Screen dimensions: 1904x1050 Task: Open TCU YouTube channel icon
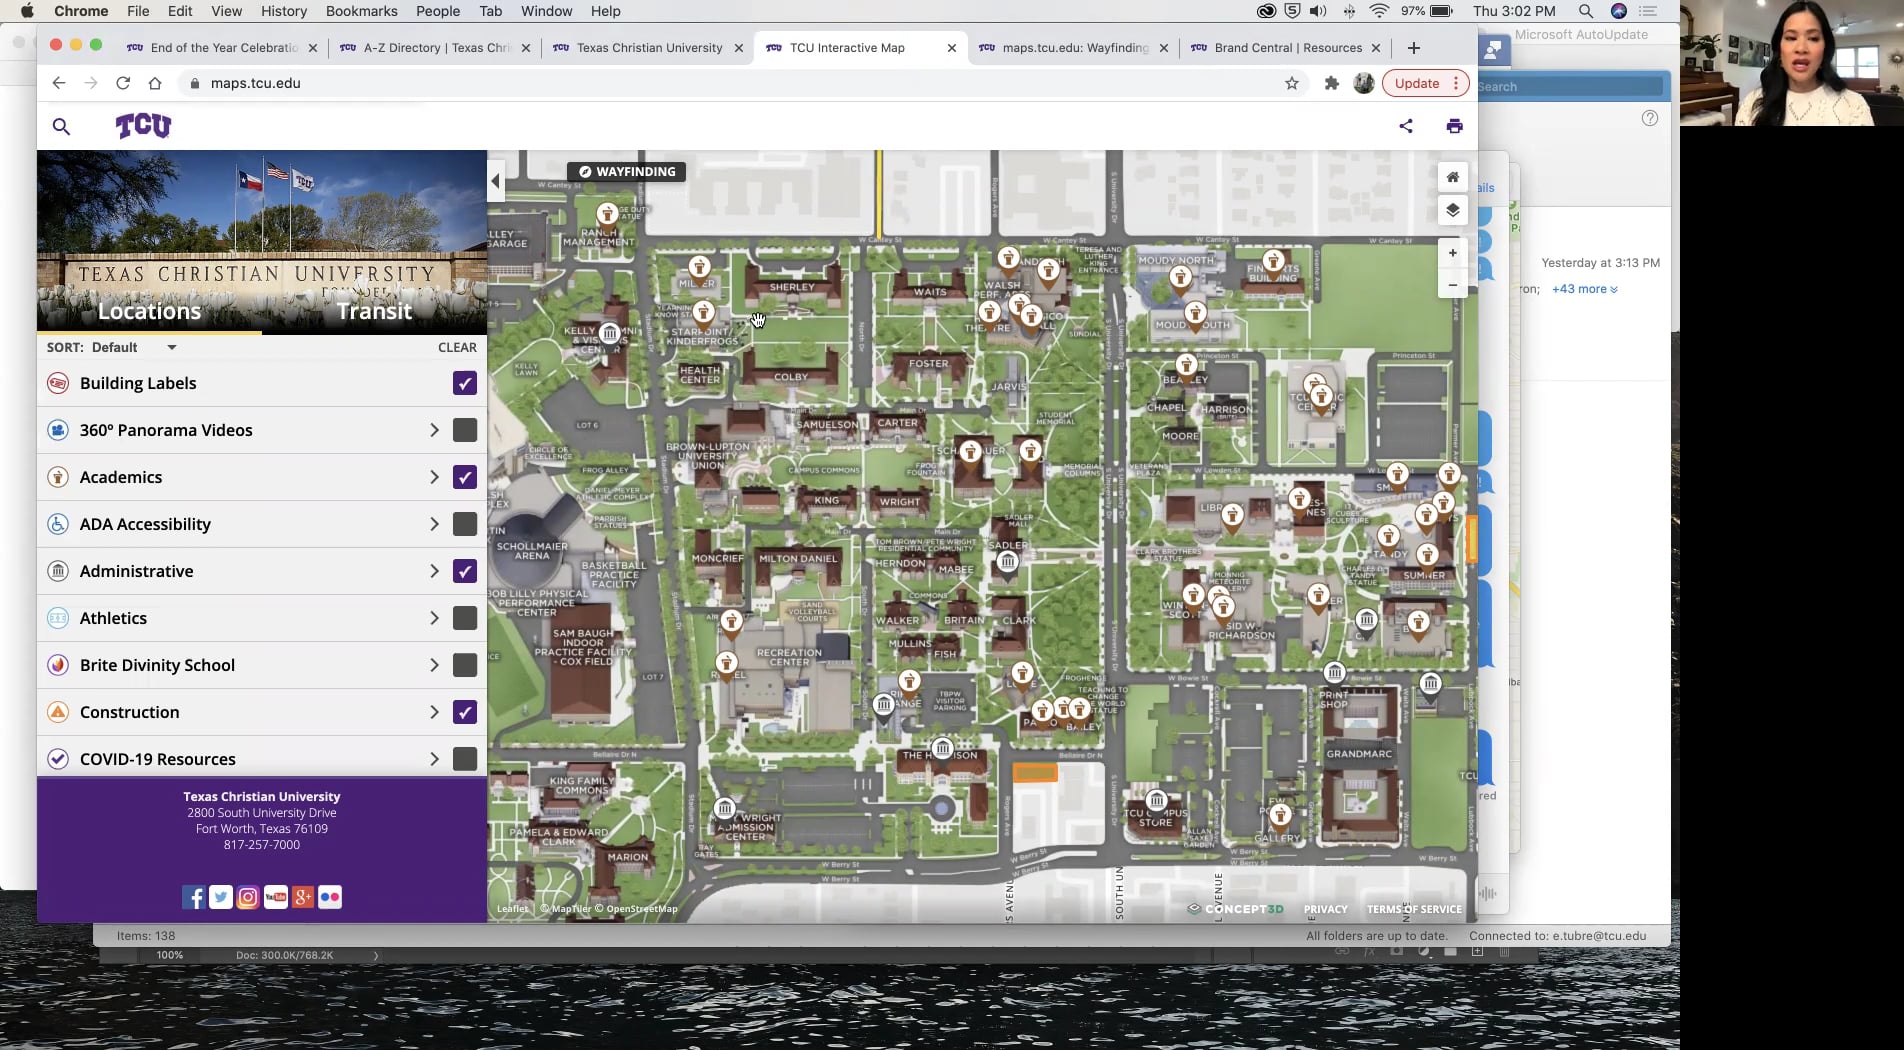pos(275,897)
